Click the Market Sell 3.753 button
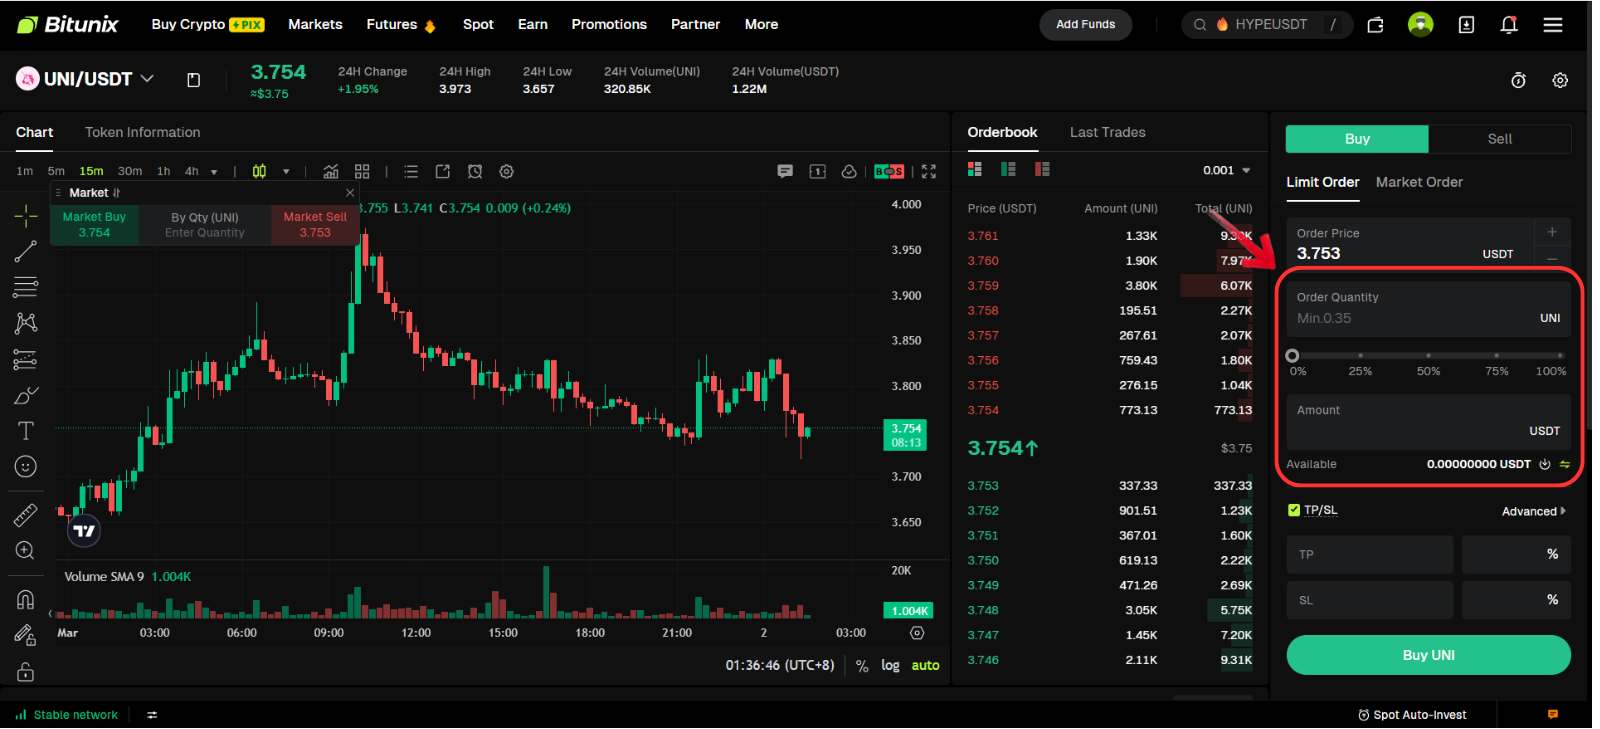The image size is (1600, 729). point(315,224)
